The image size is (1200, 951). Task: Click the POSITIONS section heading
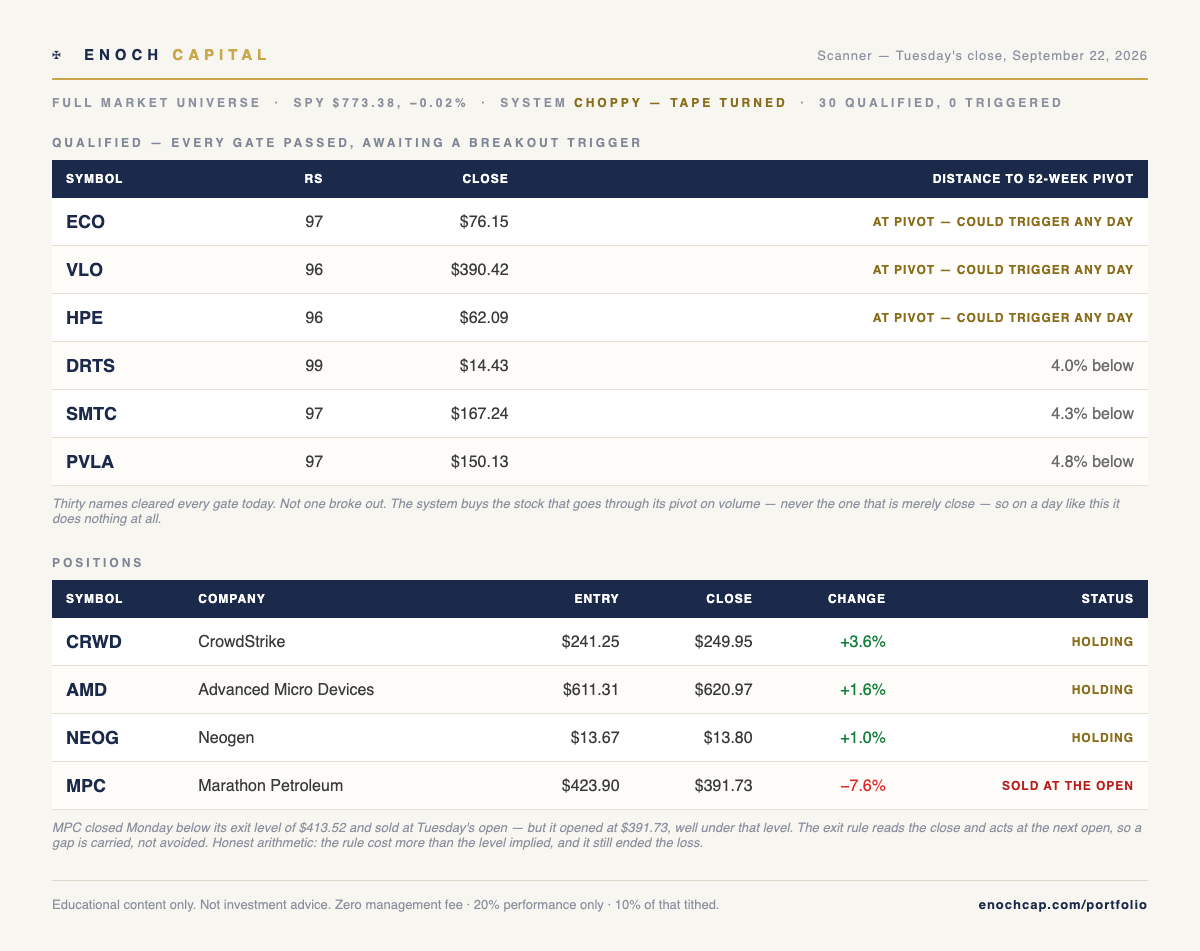97,563
